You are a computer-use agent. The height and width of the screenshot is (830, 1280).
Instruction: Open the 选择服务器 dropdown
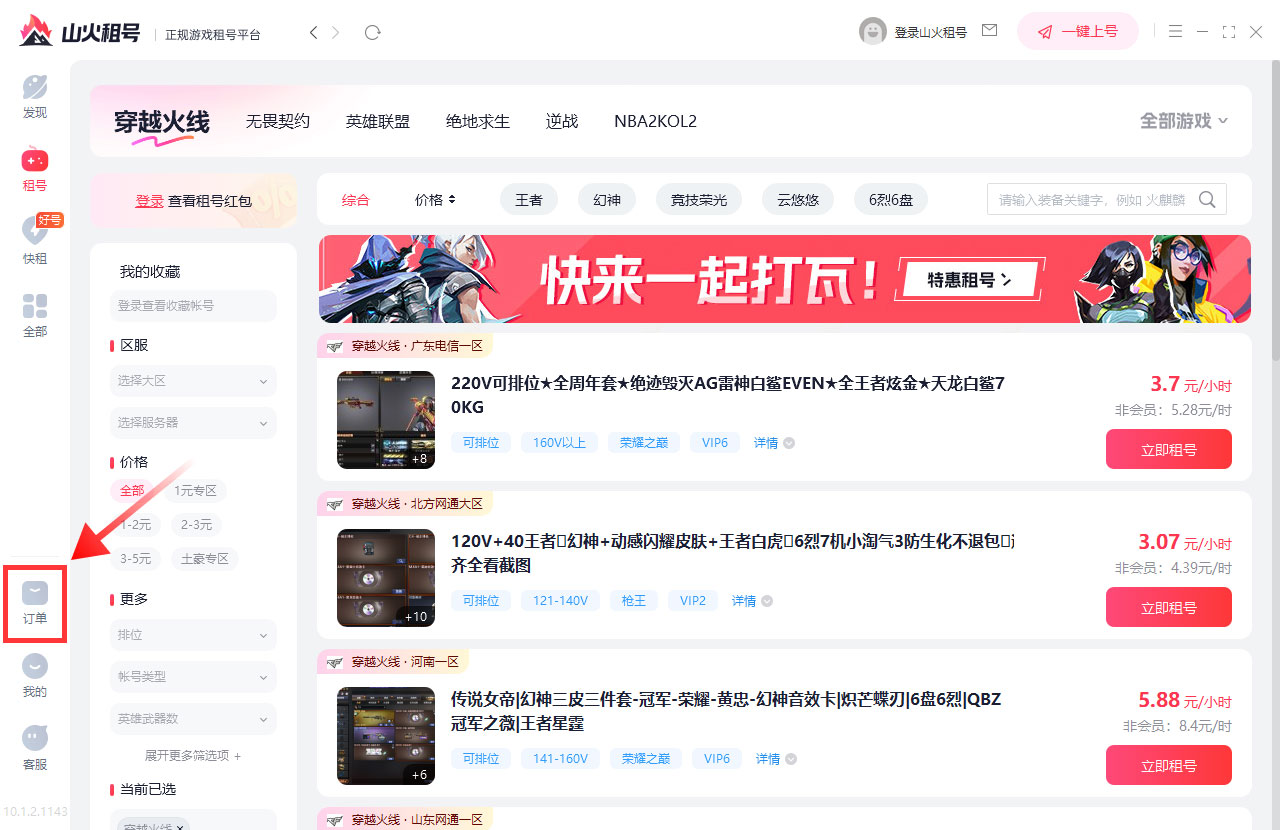click(x=193, y=423)
